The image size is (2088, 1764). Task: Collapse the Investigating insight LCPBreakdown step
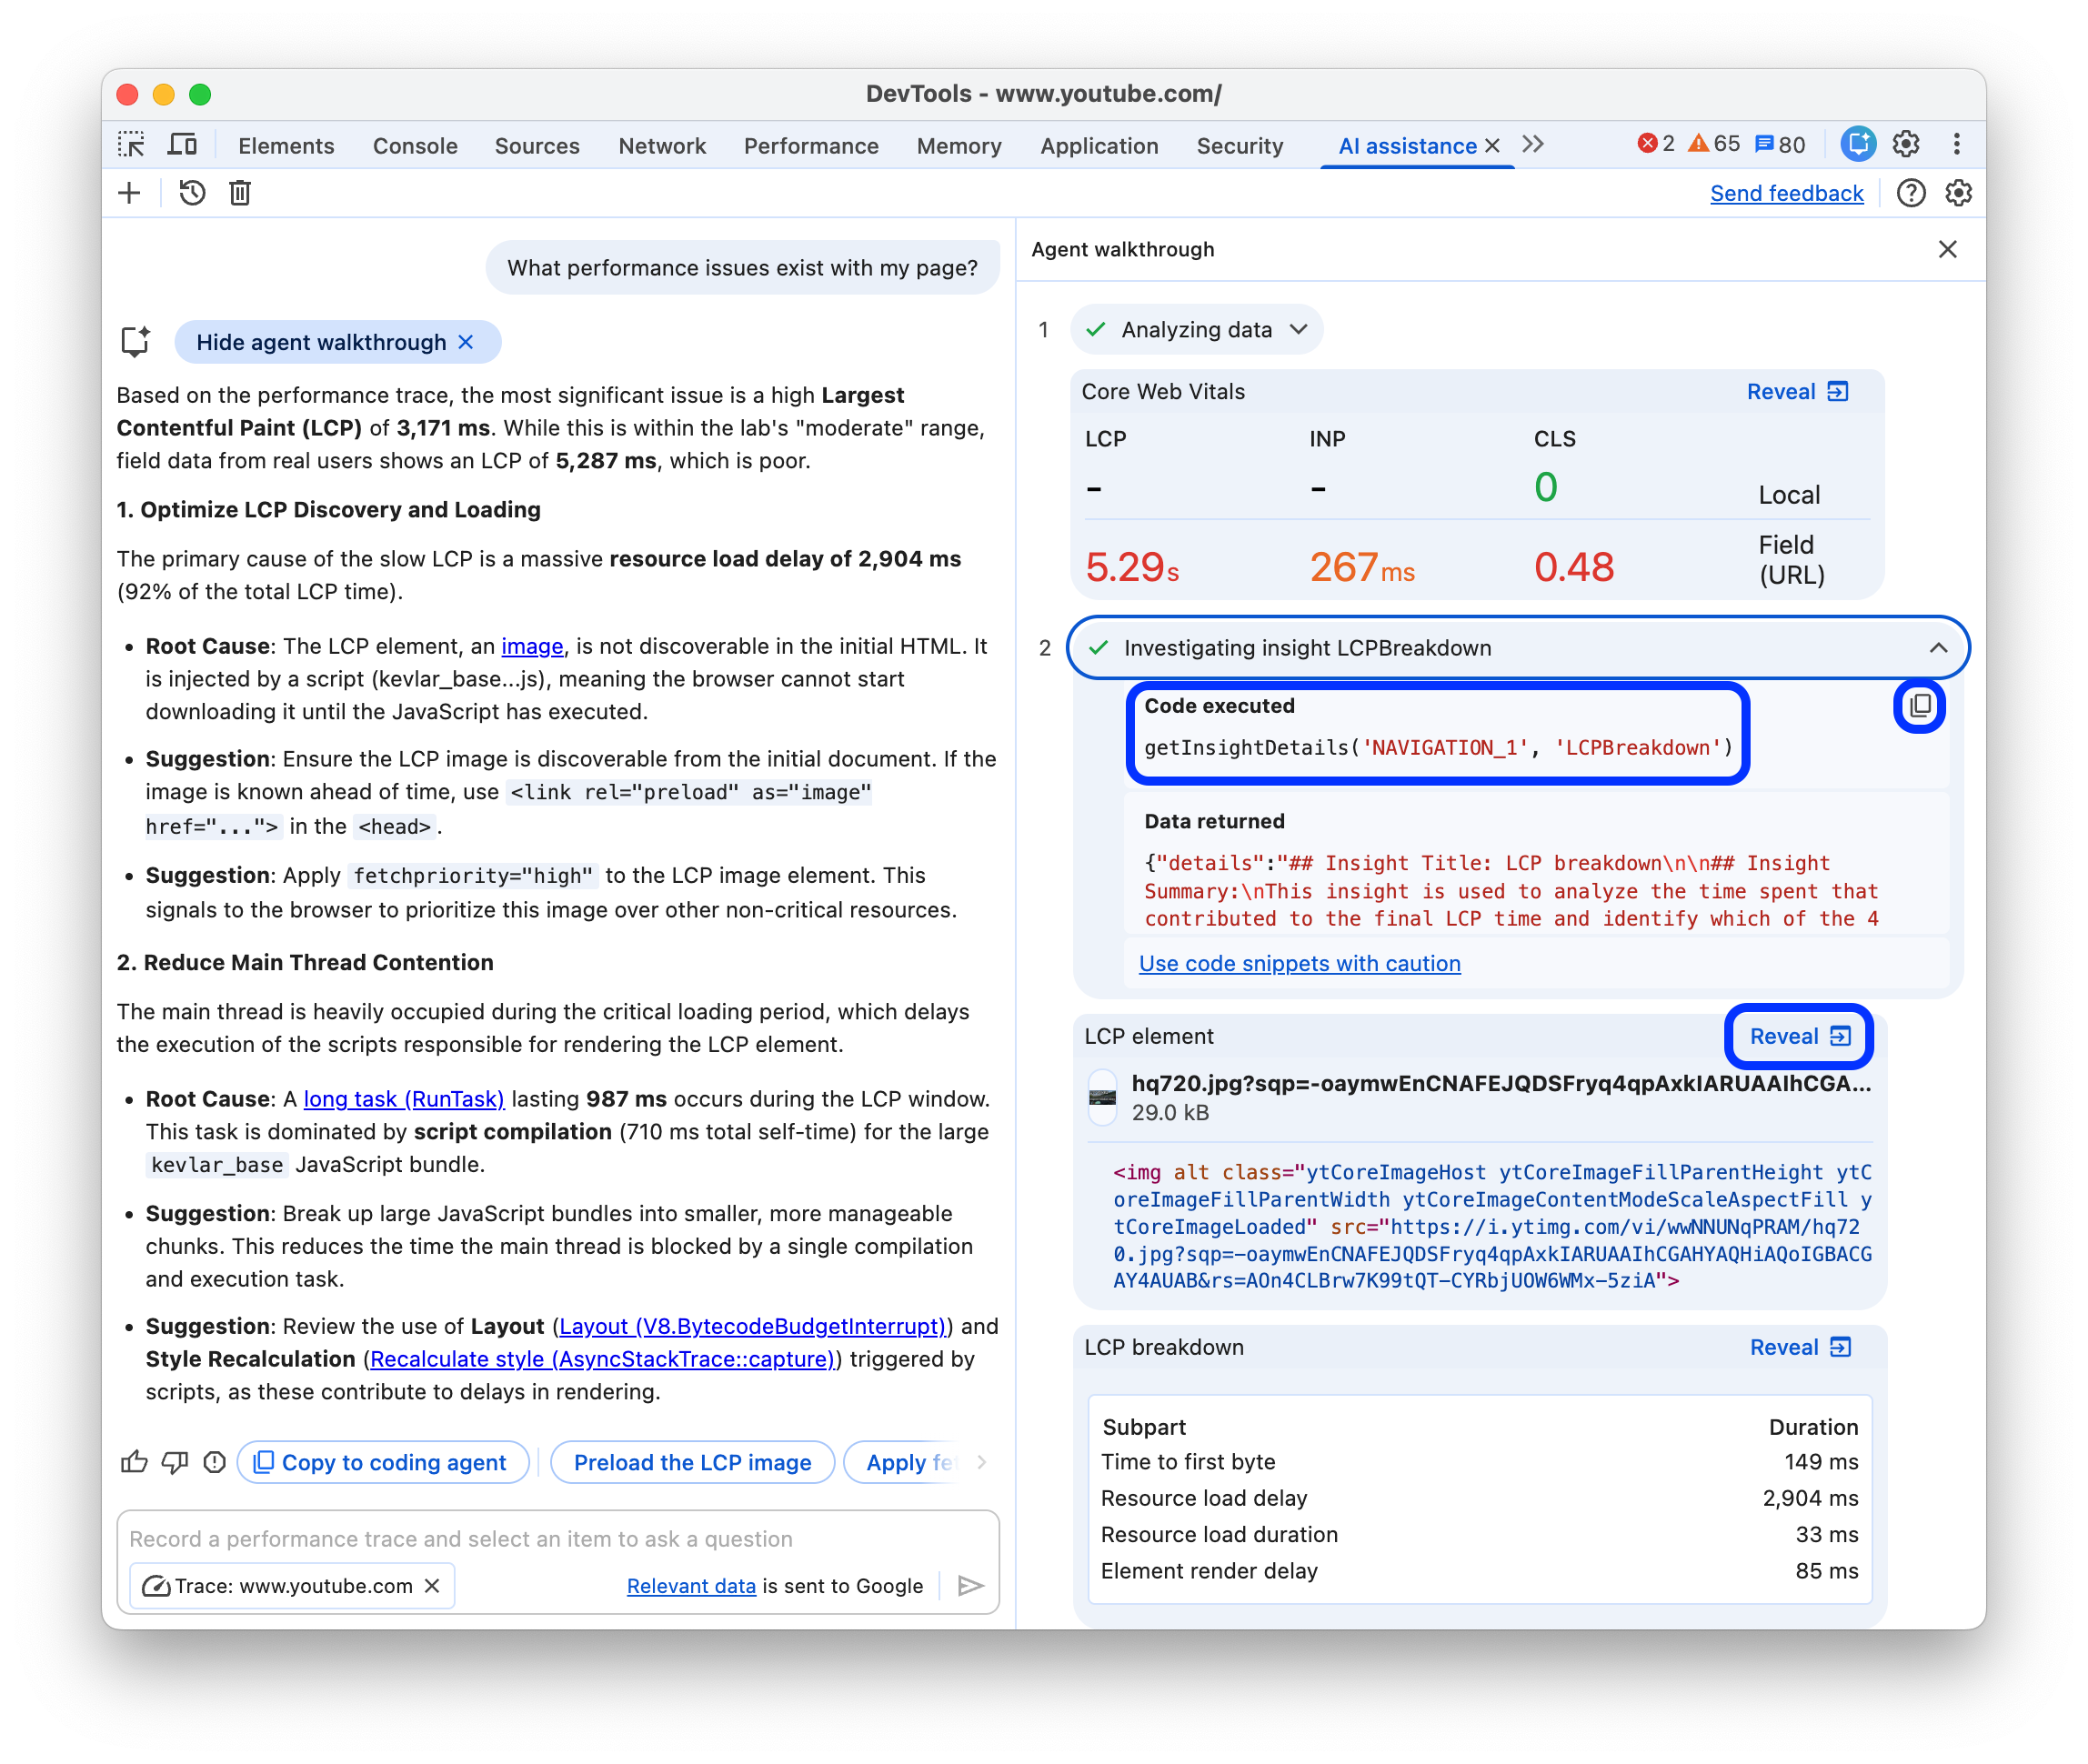pyautogui.click(x=1518, y=648)
